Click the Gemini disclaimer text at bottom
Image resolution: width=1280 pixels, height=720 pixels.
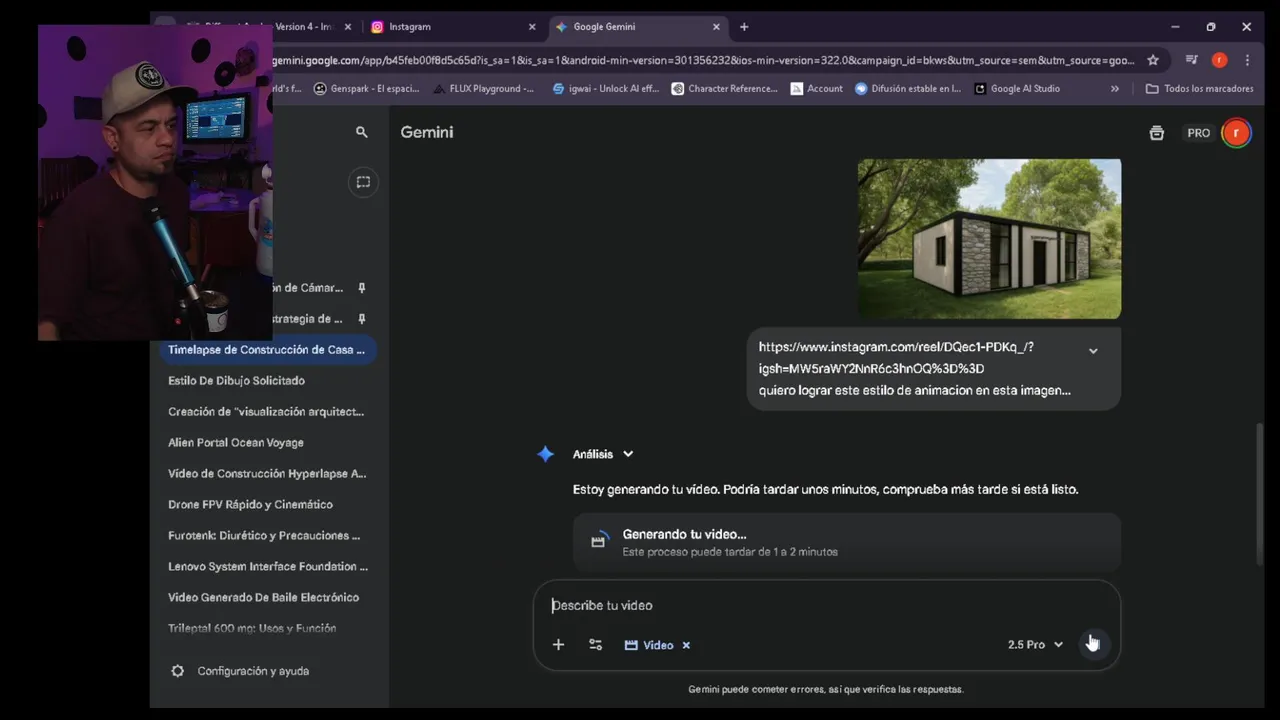(x=826, y=689)
